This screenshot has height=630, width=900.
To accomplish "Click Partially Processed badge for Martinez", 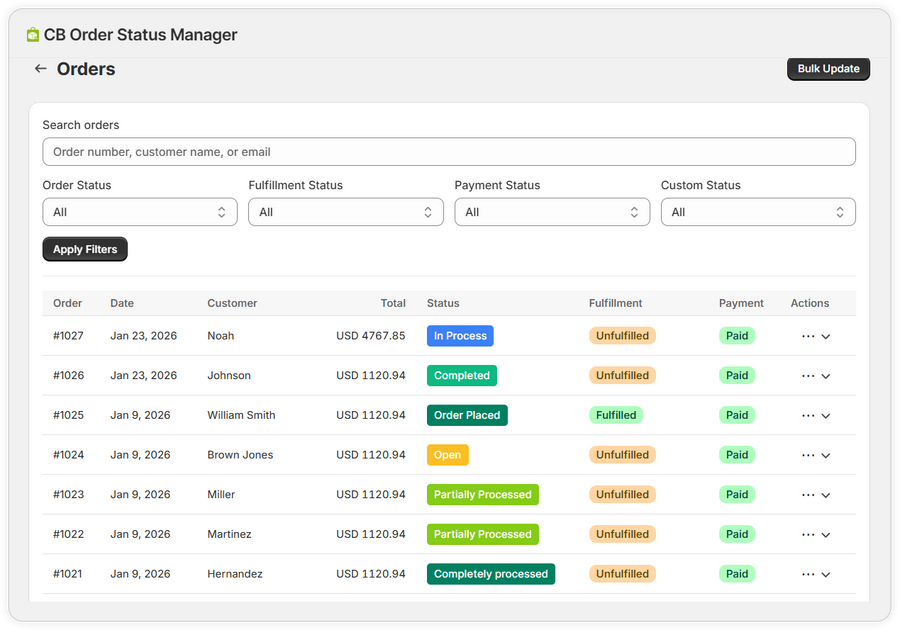I will pyautogui.click(x=482, y=534).
